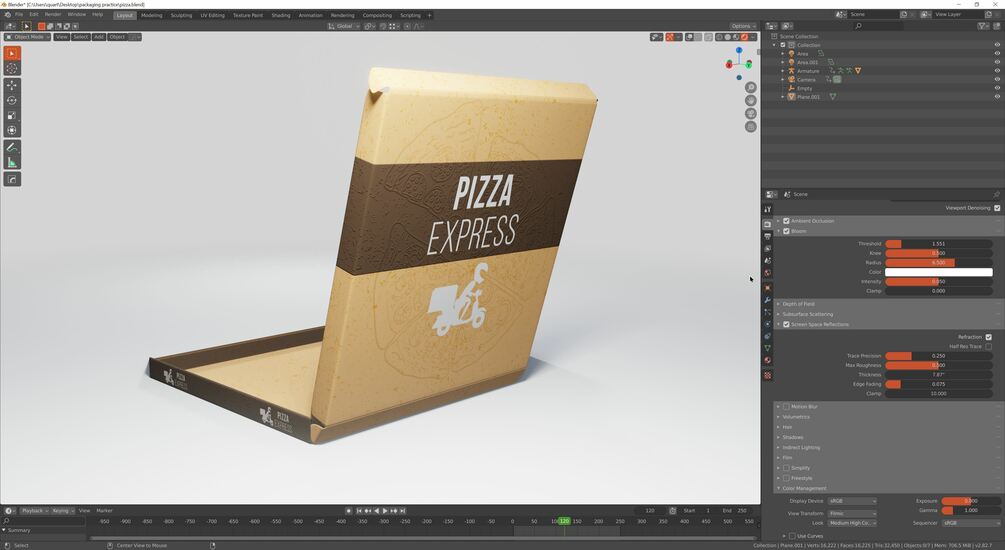Click the zoom viewport gizmo icon
The height and width of the screenshot is (550, 1005).
point(751,87)
